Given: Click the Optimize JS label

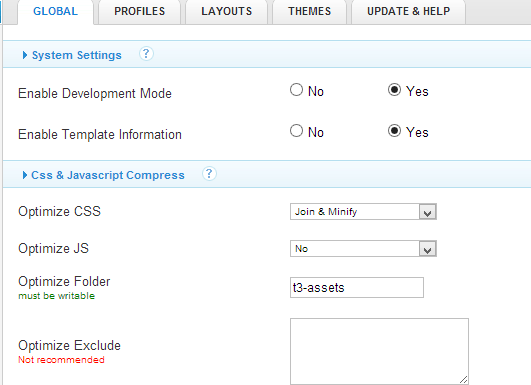Looking at the screenshot, I should click(x=54, y=249).
